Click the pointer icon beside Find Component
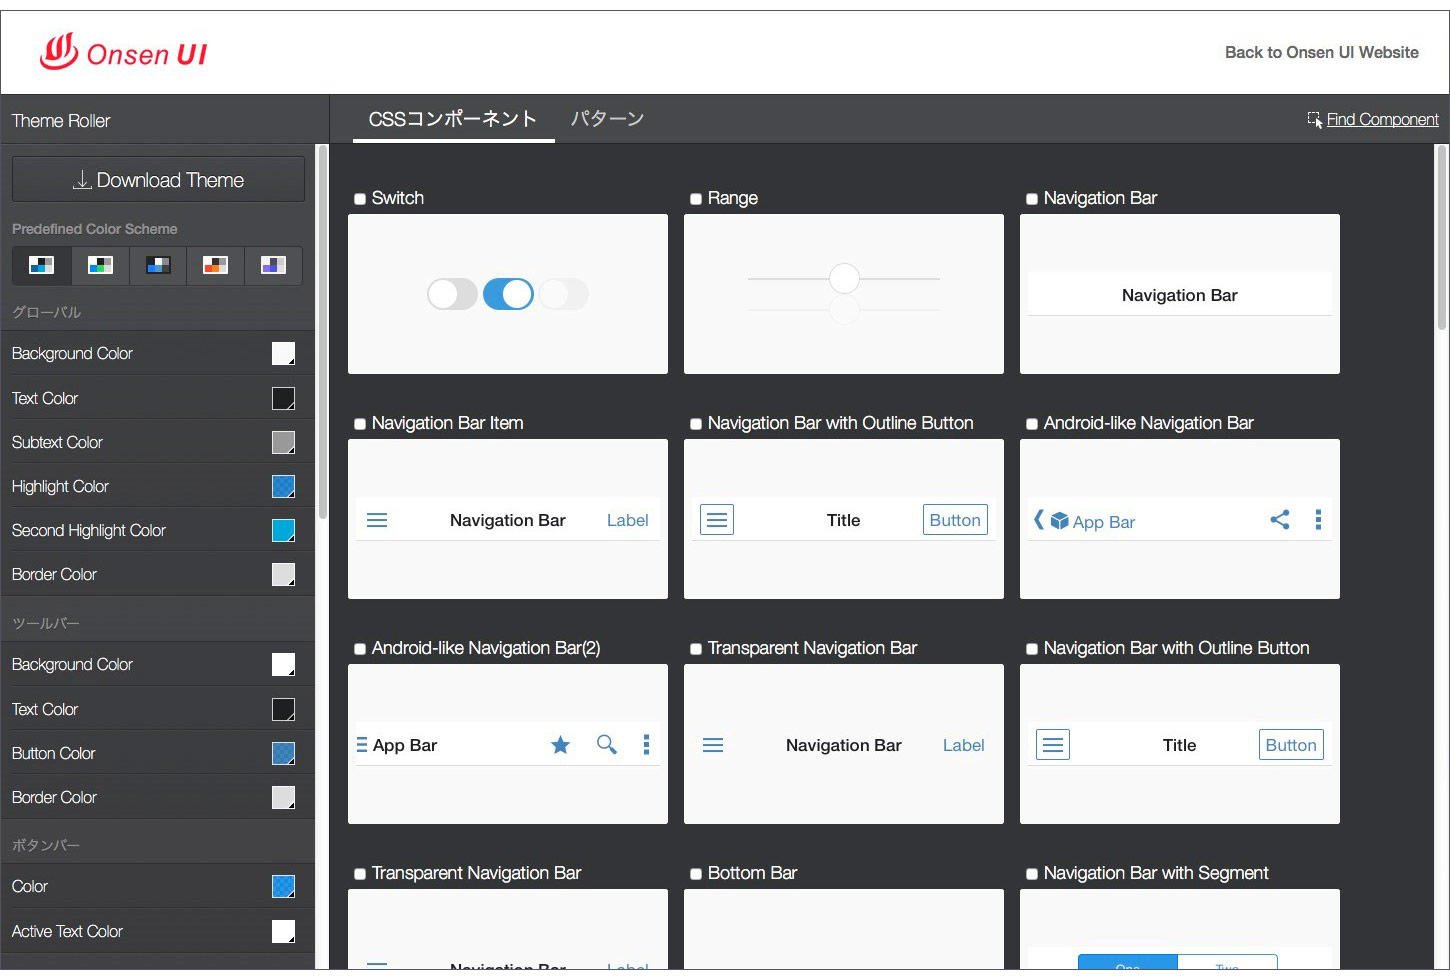1450x980 pixels. [x=1315, y=120]
